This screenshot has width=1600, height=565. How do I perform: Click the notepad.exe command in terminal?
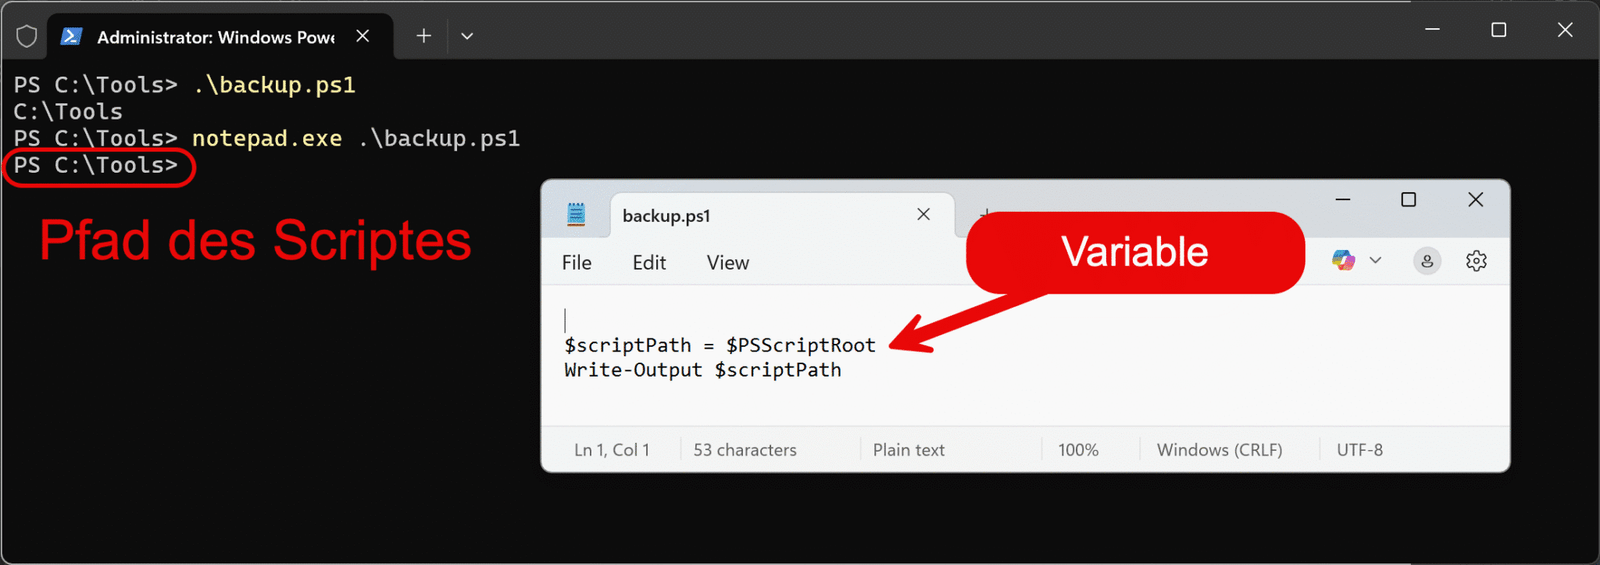click(x=267, y=139)
